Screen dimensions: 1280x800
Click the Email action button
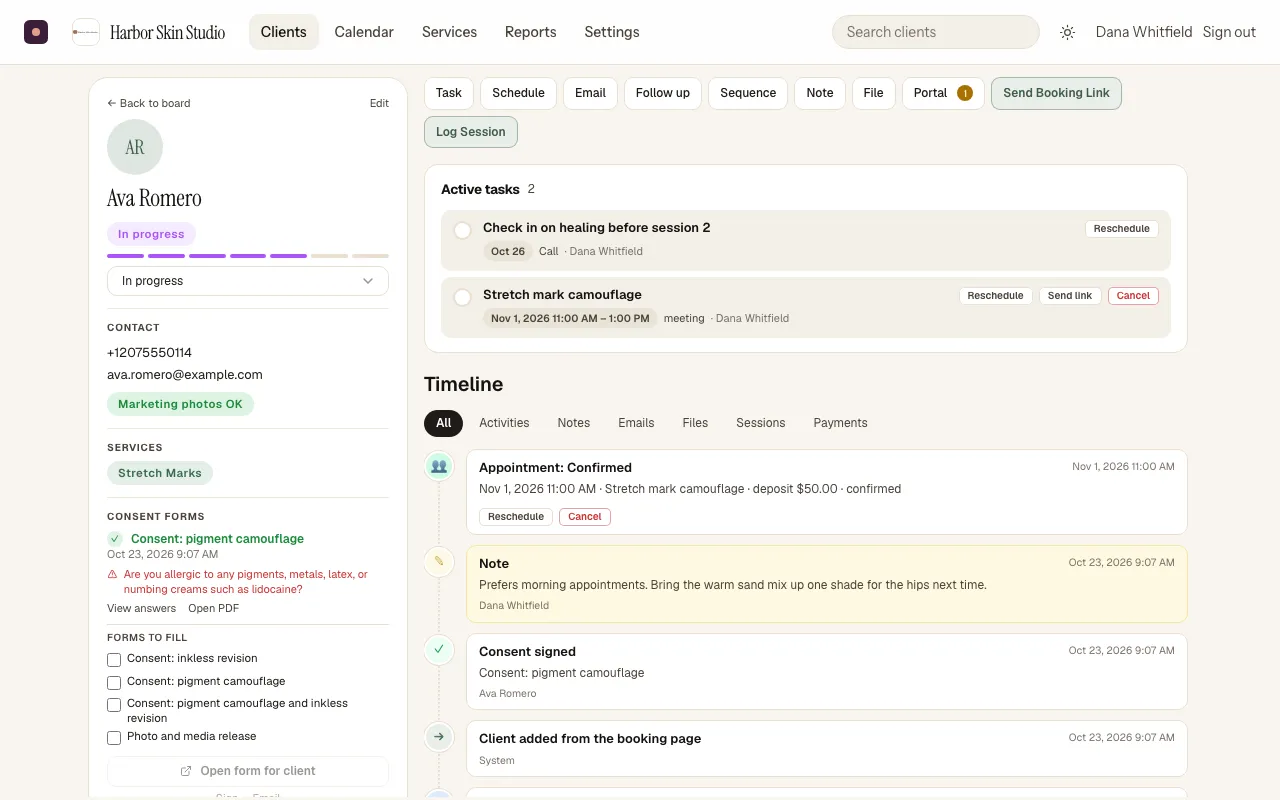pos(590,93)
